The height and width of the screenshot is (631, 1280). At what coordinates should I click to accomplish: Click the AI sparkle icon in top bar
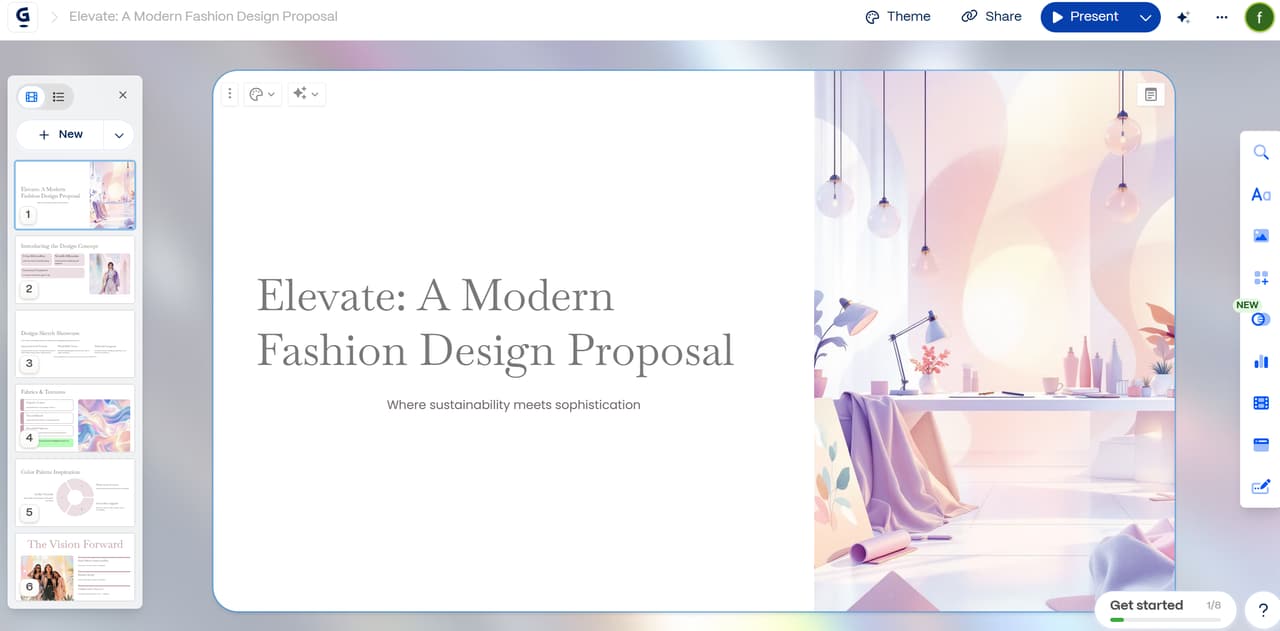coord(1183,17)
